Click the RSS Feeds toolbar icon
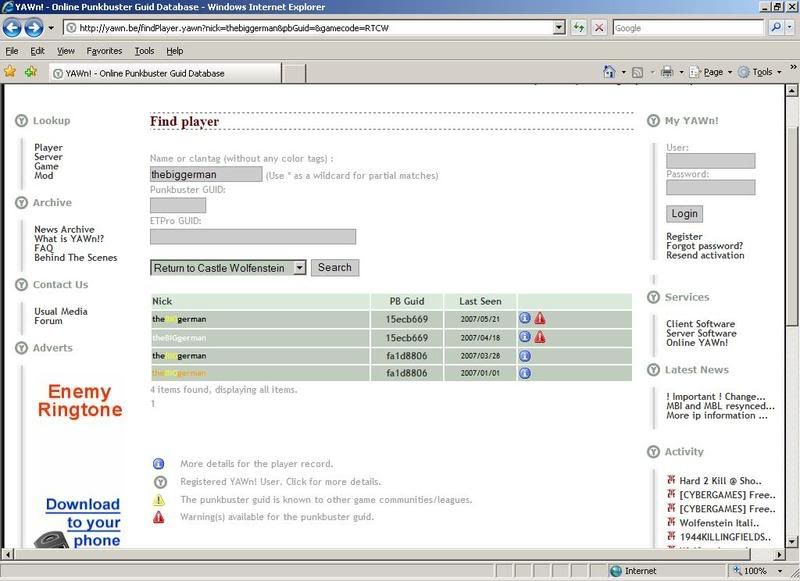 click(637, 72)
